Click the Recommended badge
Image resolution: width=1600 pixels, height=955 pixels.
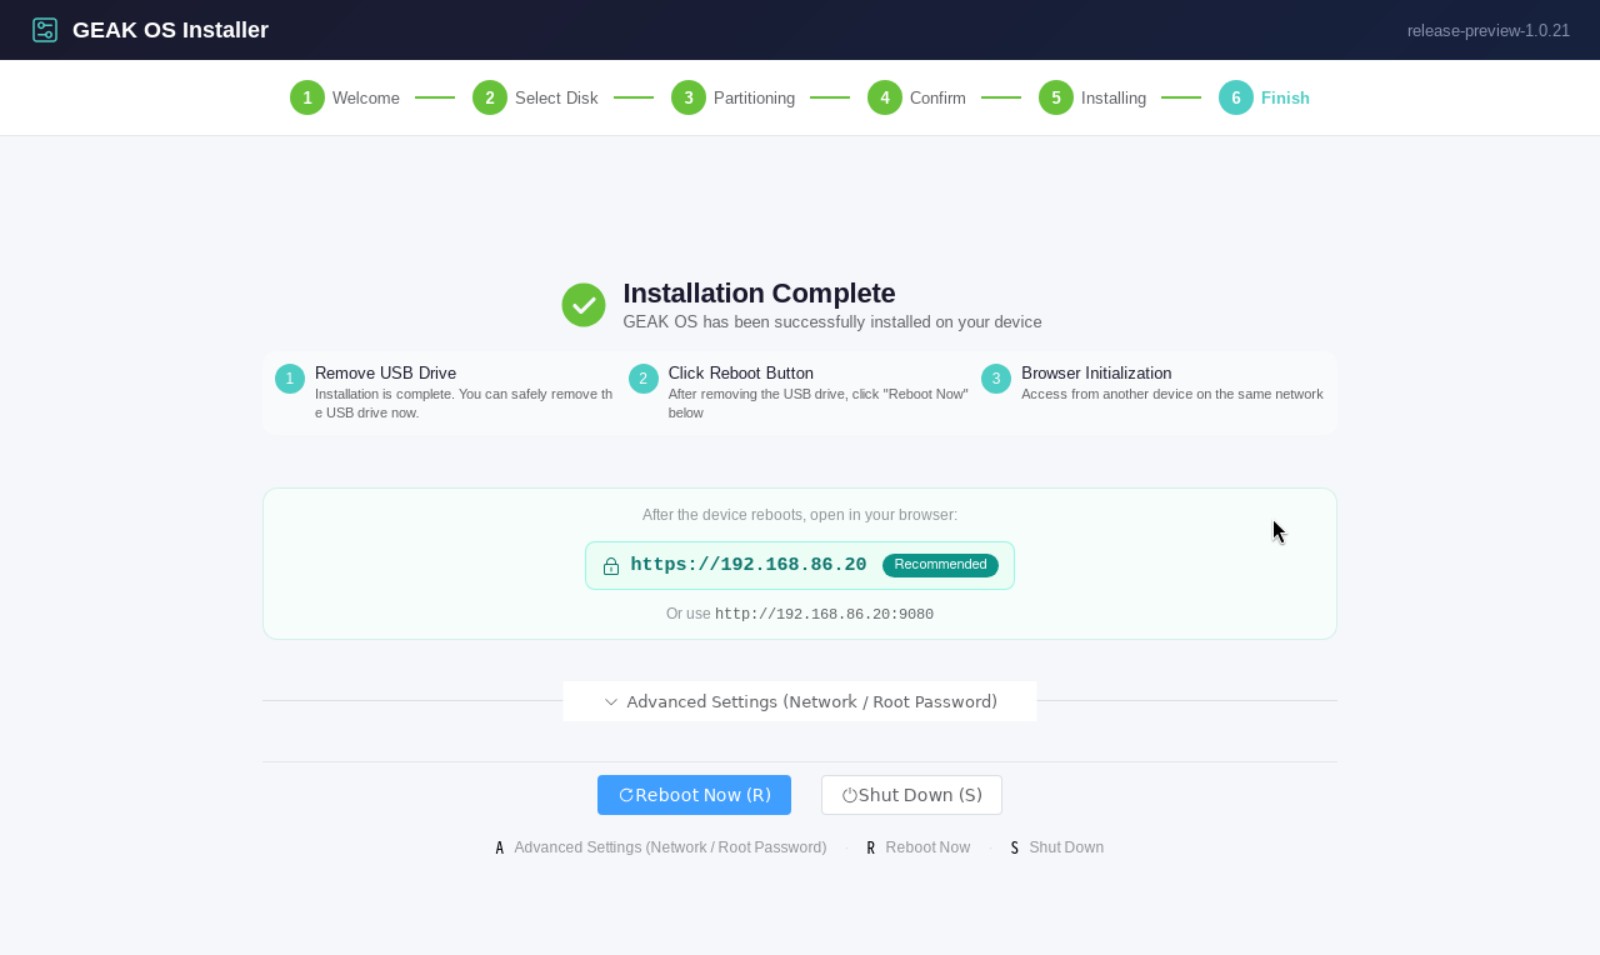pos(940,565)
